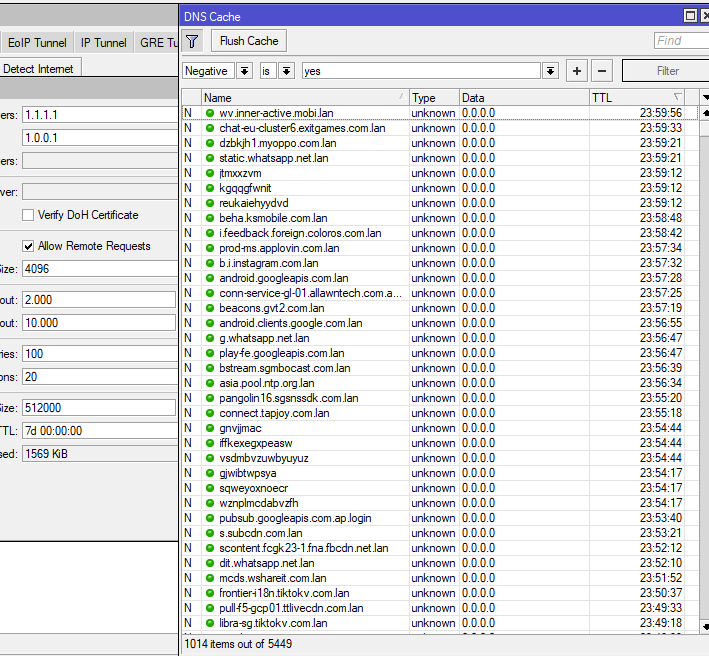Click green icon of i.feedback.foreign.coloros.com.lan row

(210, 233)
